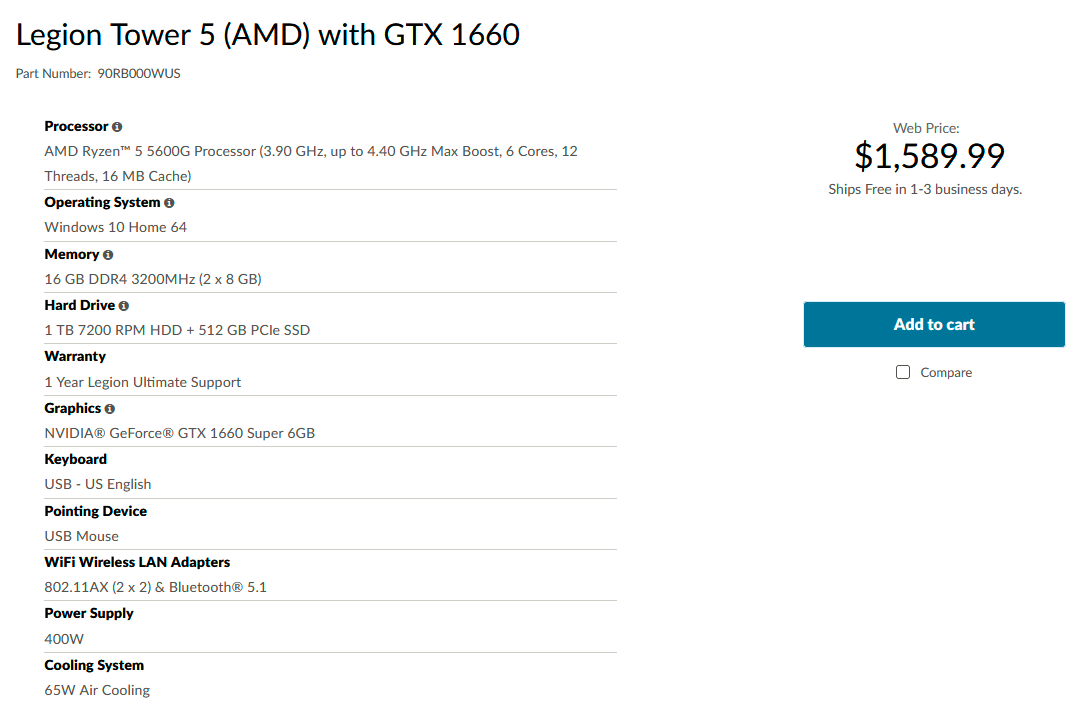Click the Processor spec heading
Viewport: 1071px width, 701px height.
click(x=76, y=126)
